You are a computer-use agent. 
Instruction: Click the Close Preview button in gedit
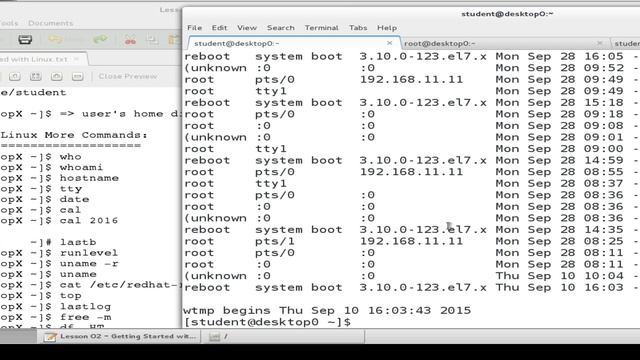(x=127, y=76)
